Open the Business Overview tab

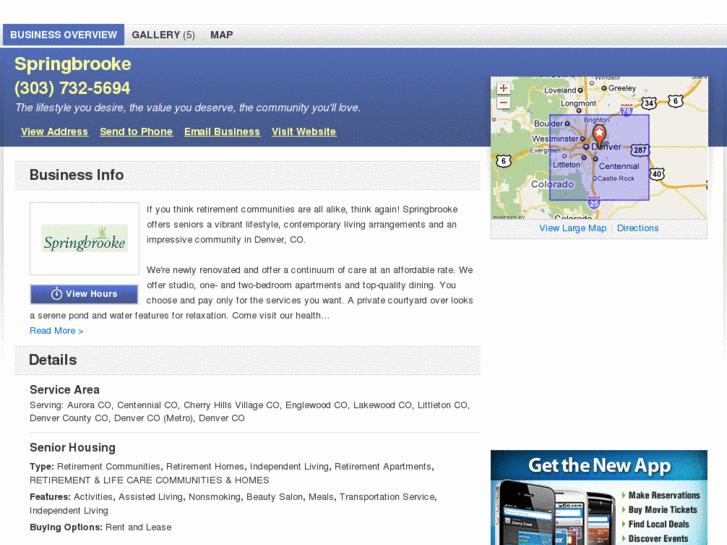[64, 35]
